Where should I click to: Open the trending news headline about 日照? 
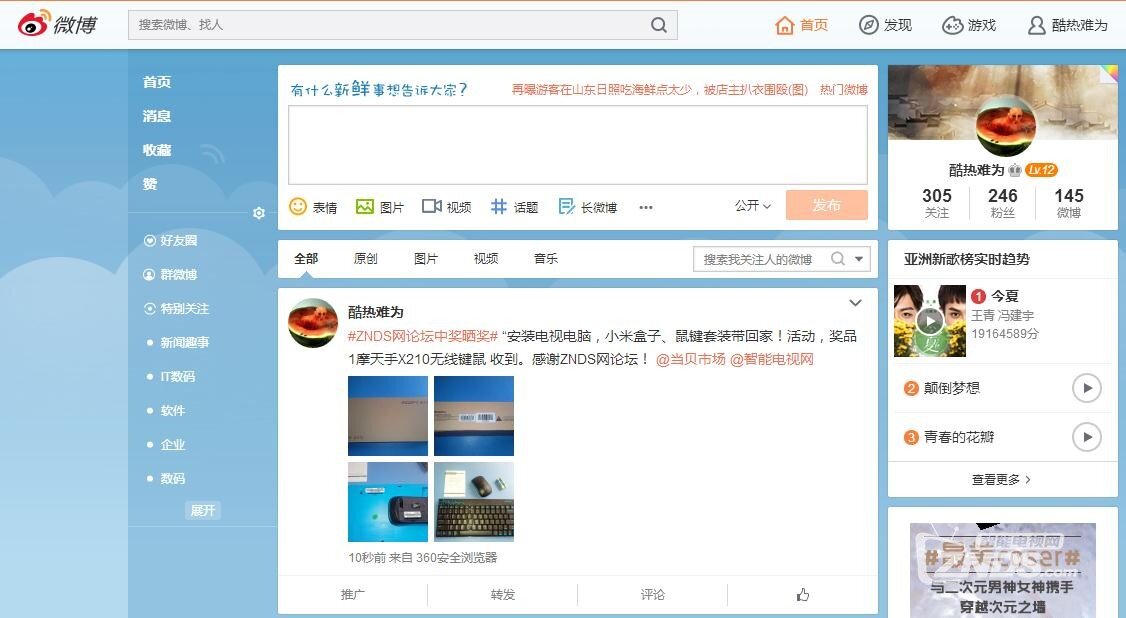(660, 89)
